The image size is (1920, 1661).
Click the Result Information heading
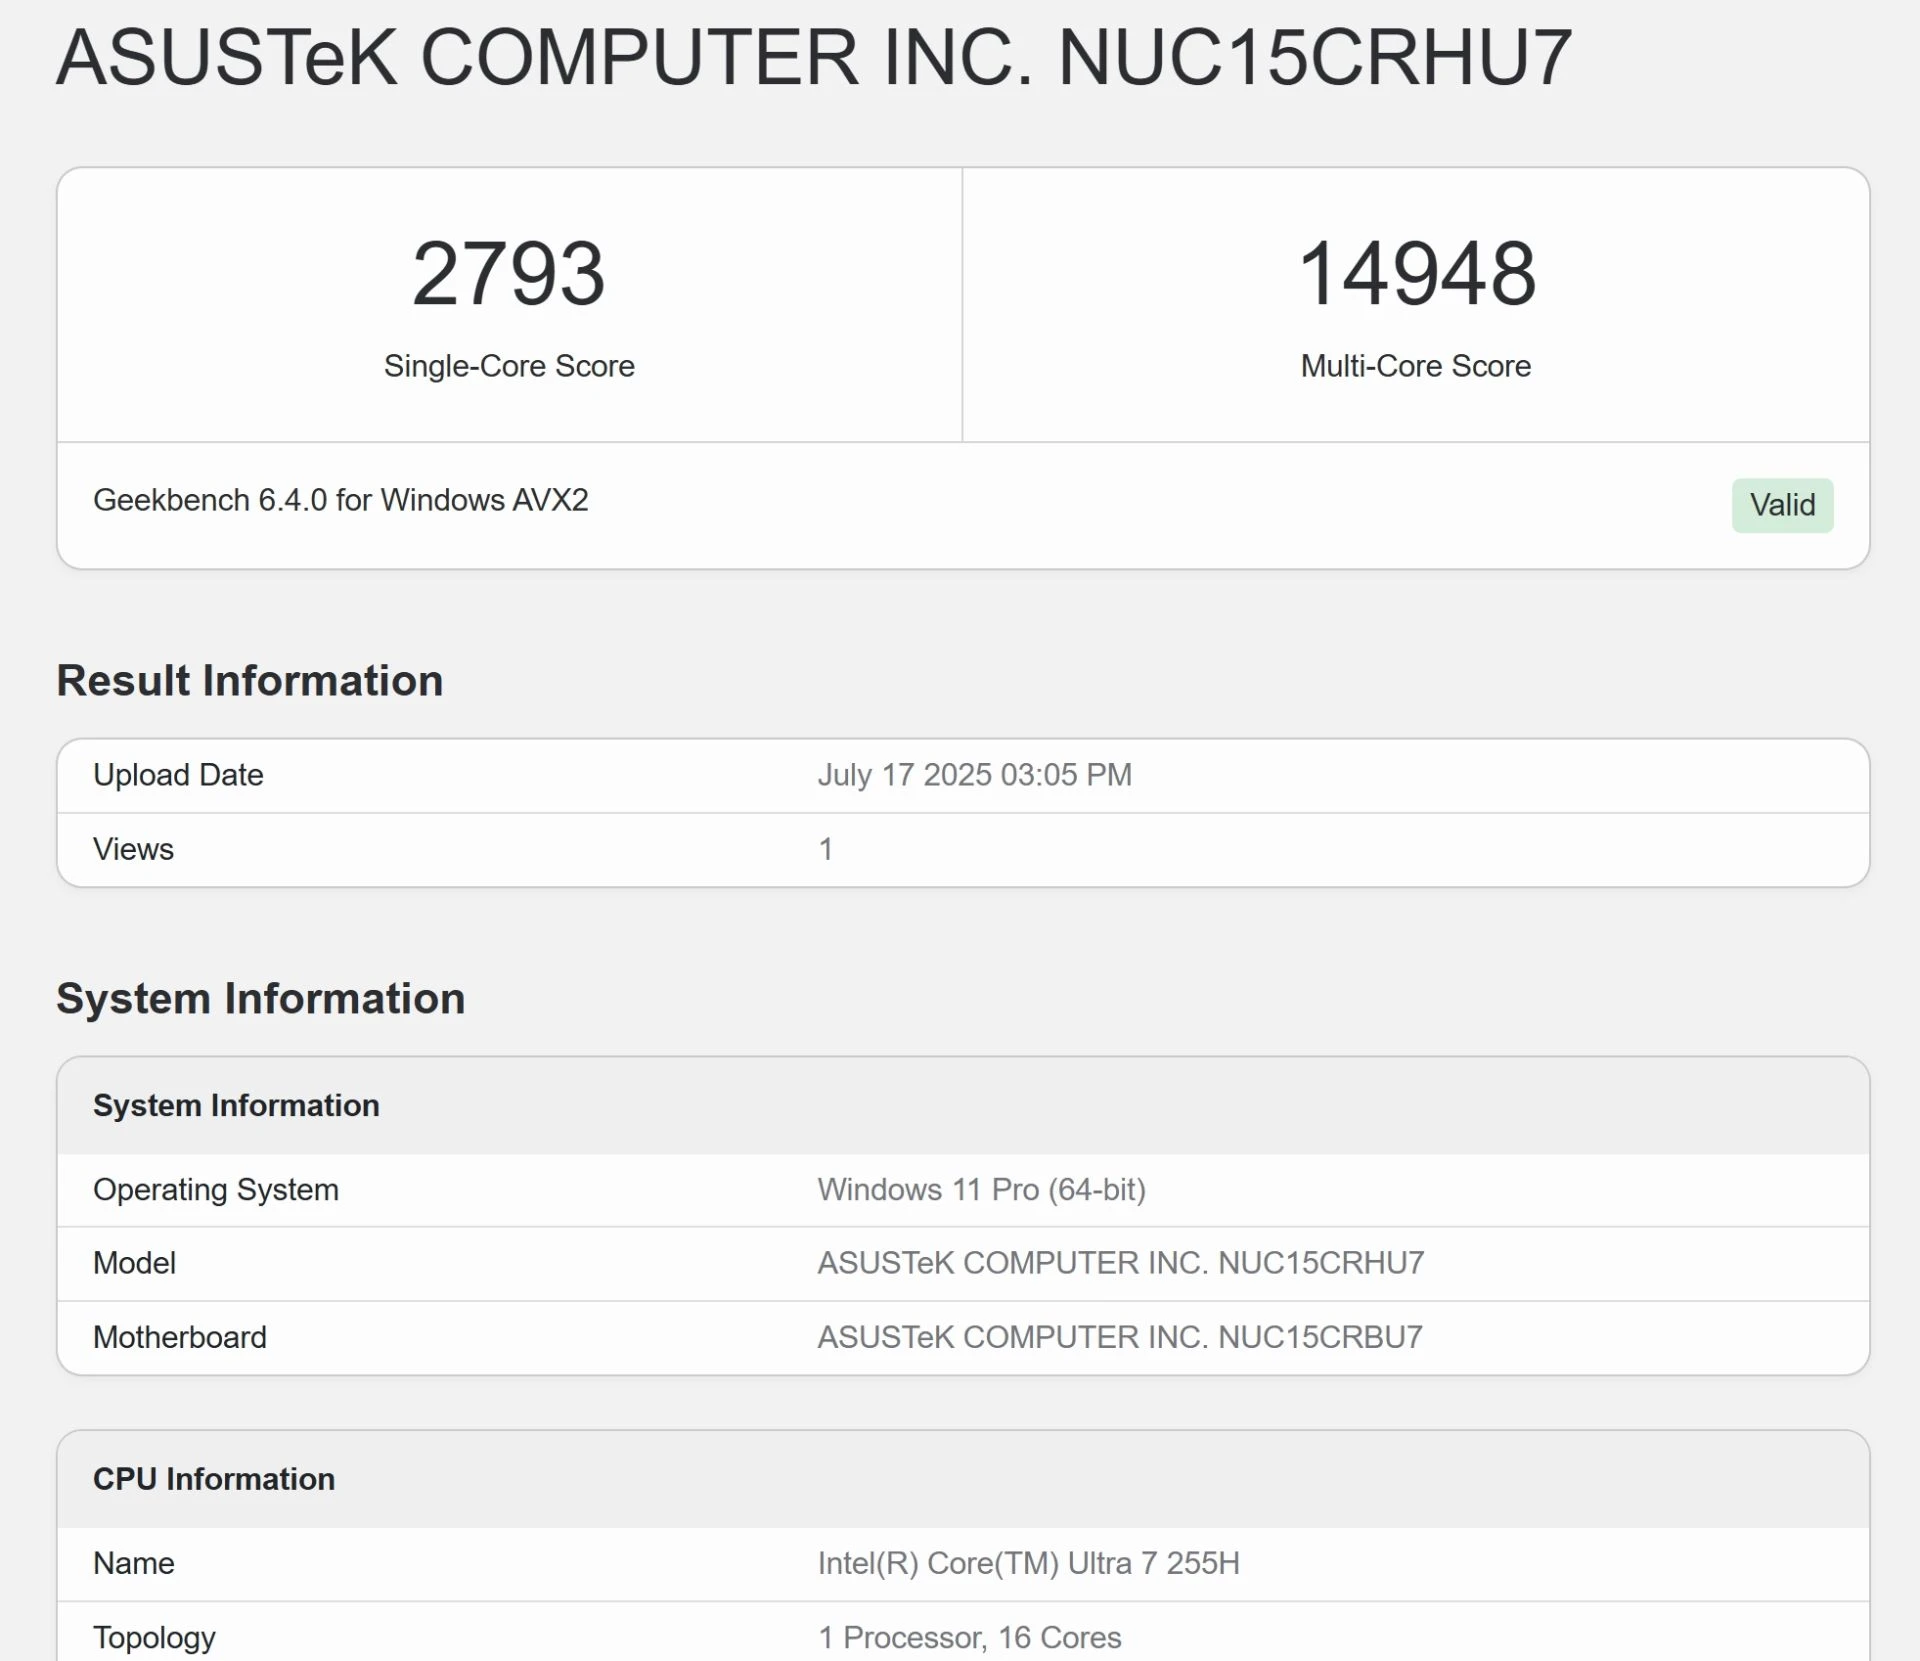250,681
